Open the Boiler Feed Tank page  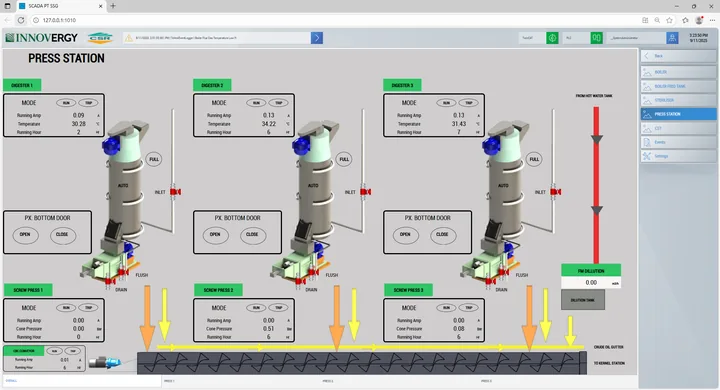(678, 86)
